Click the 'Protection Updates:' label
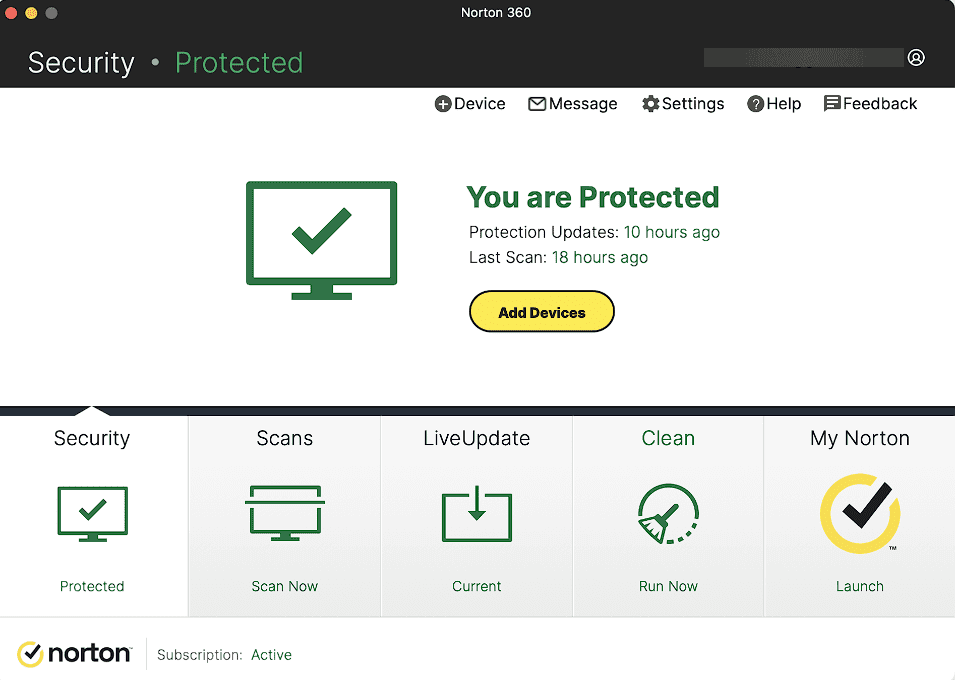 (543, 232)
